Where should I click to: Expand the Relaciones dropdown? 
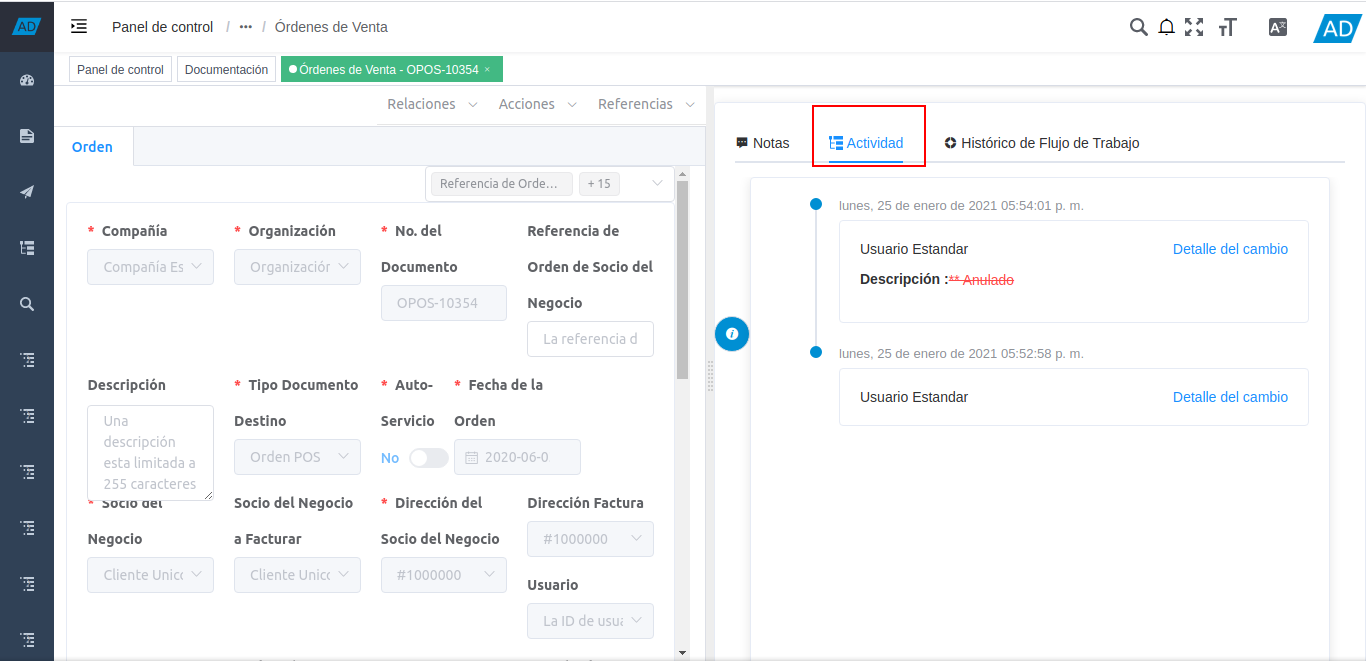[432, 104]
